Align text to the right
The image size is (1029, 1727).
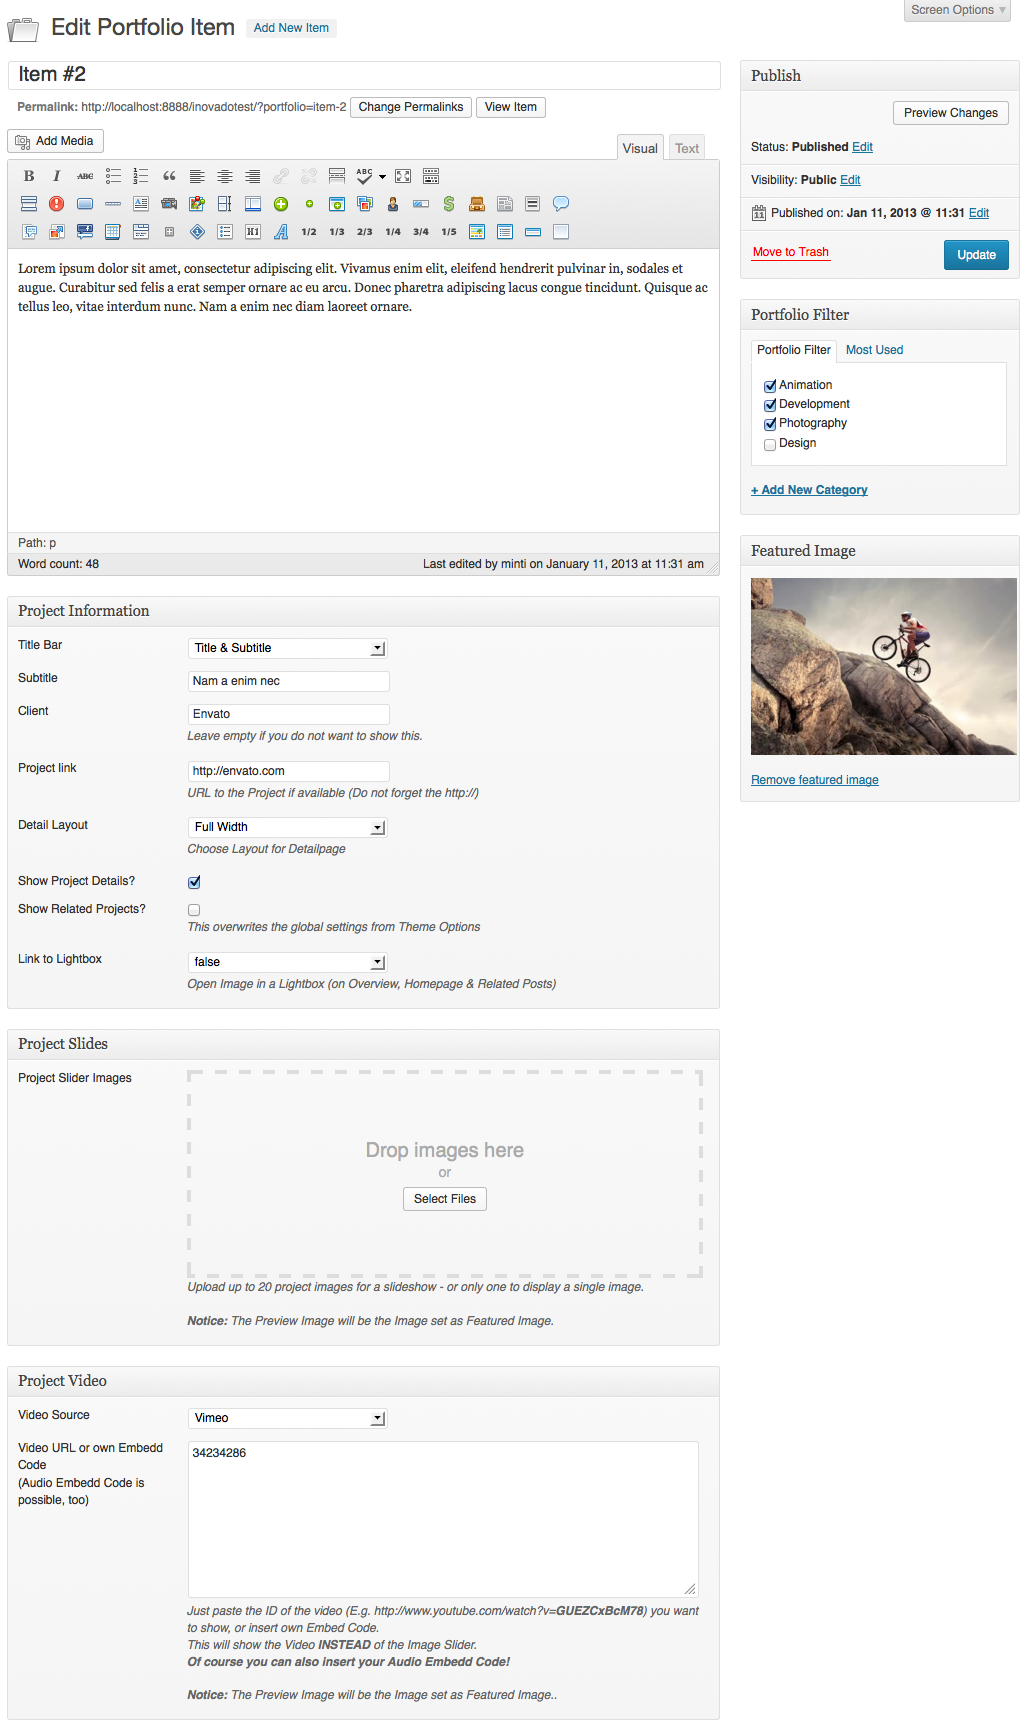[x=253, y=176]
